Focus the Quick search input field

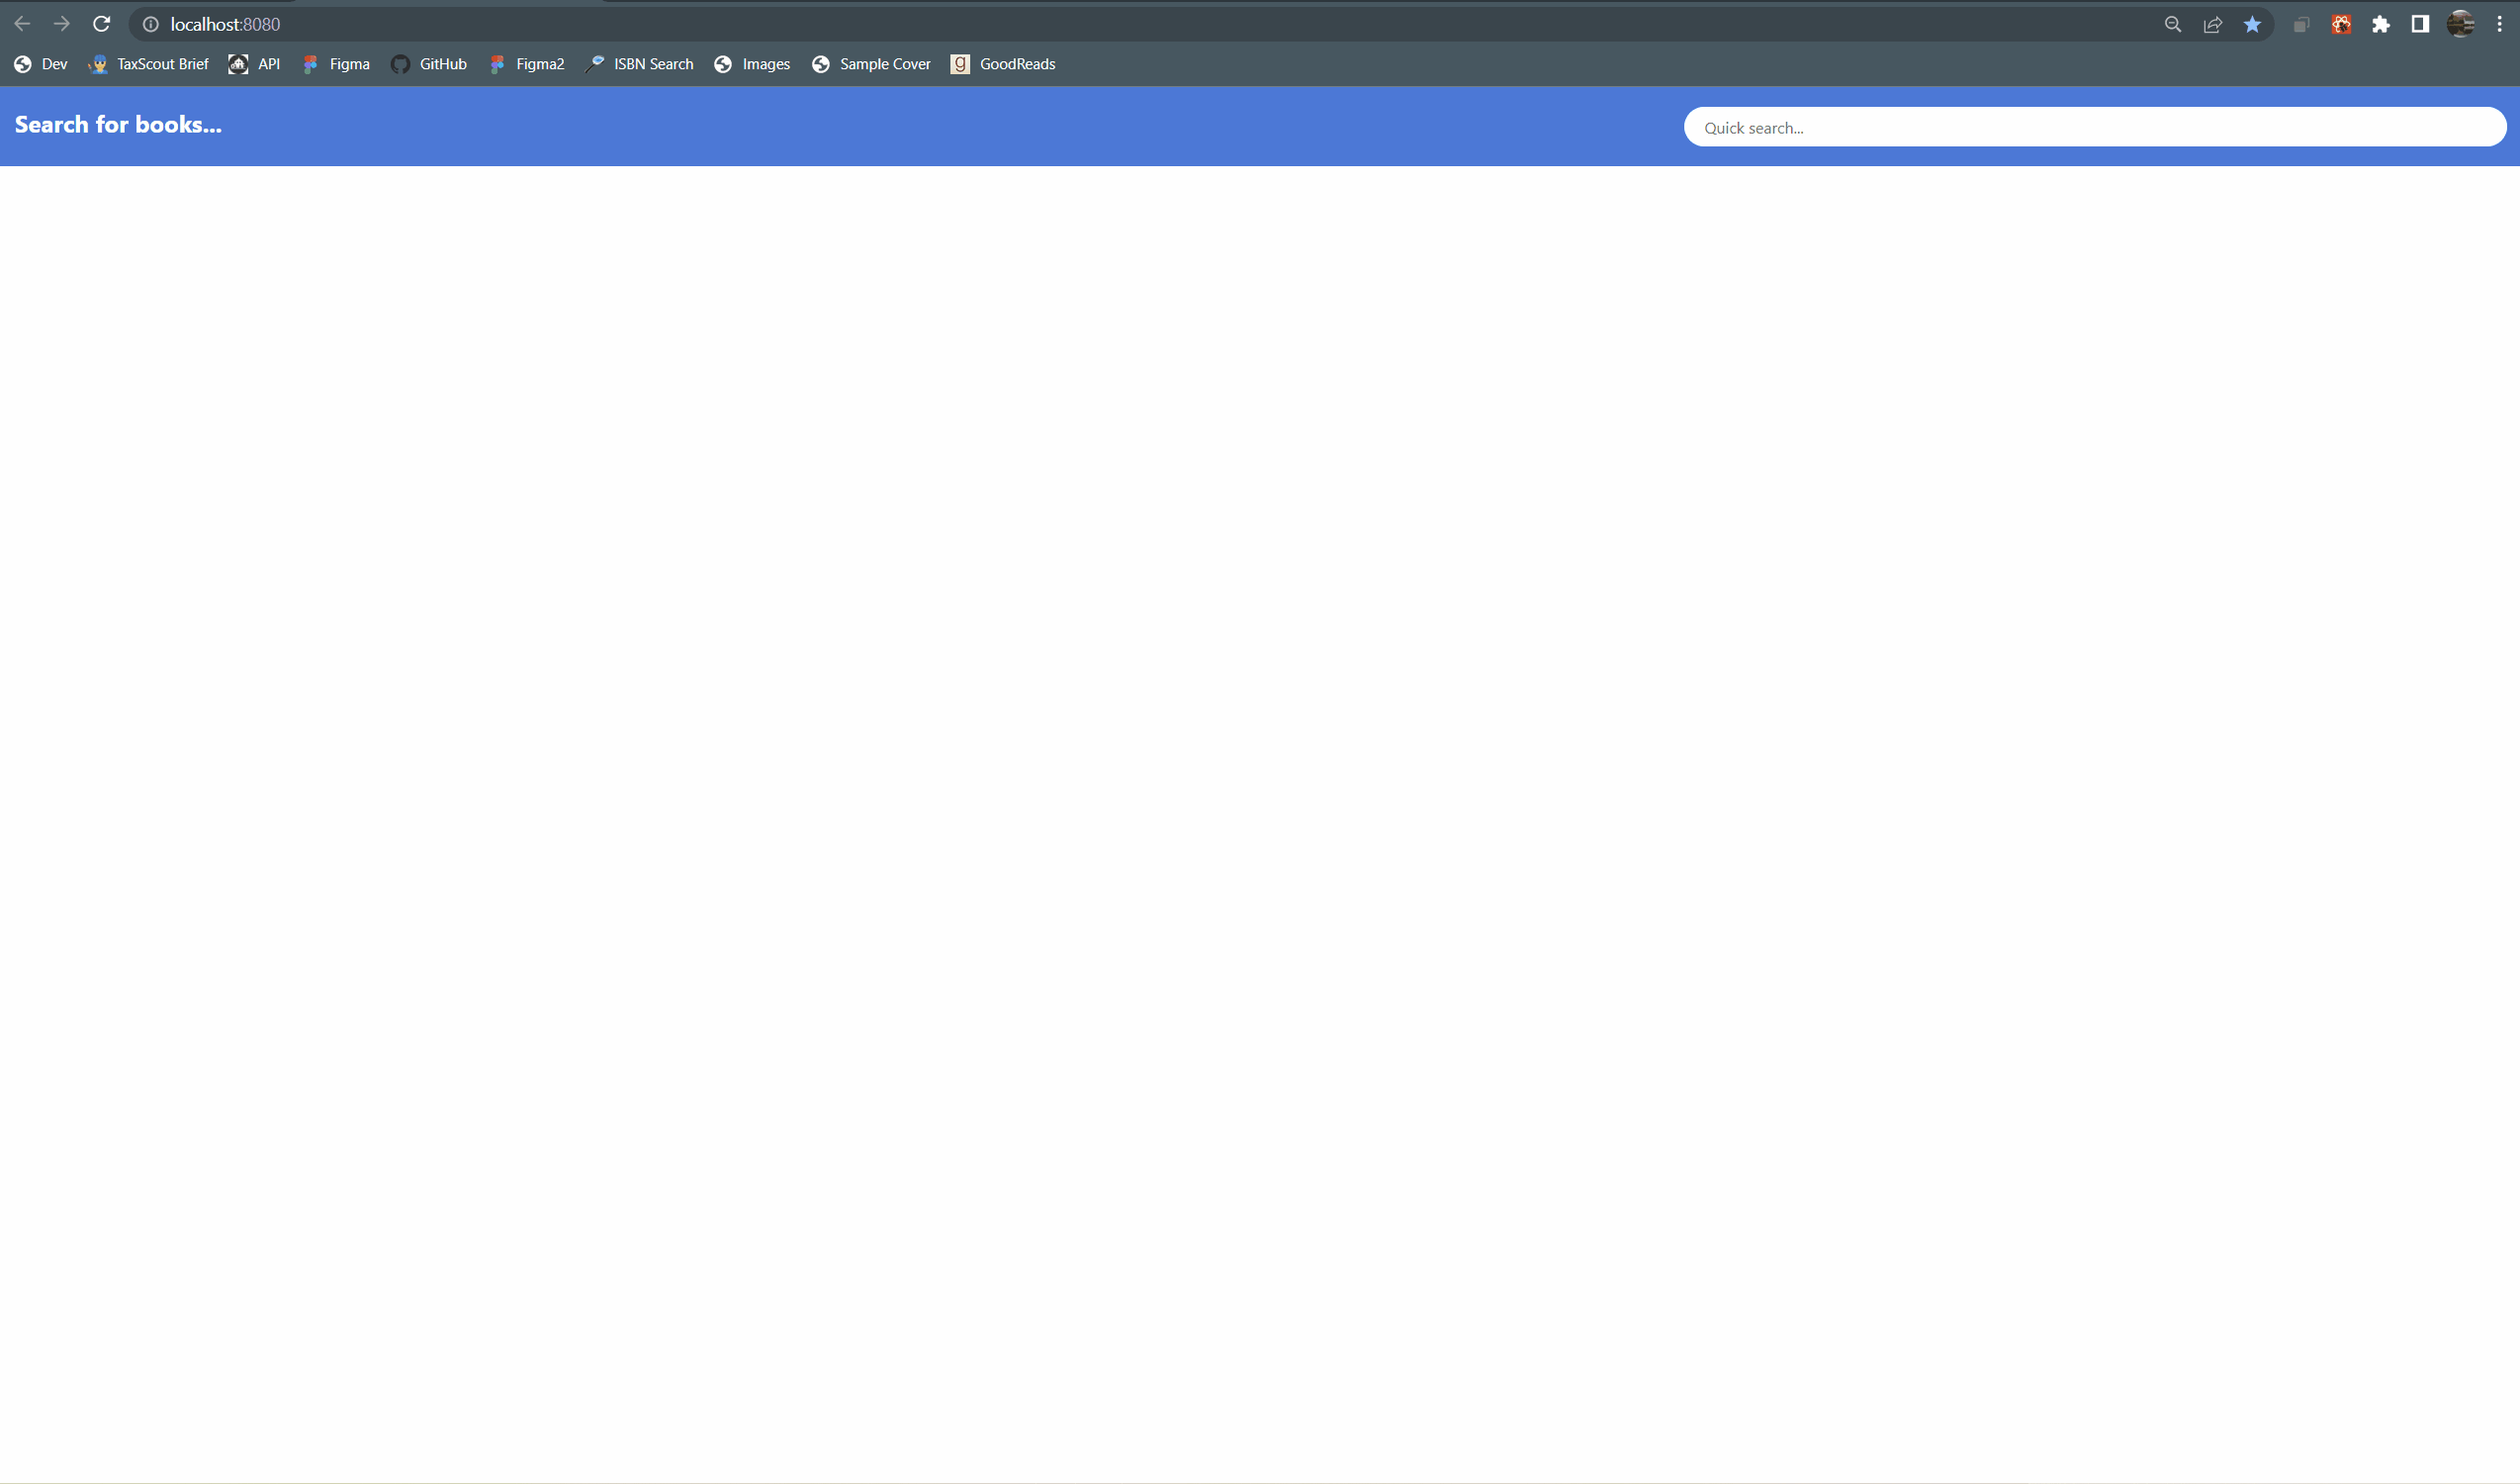2094,128
